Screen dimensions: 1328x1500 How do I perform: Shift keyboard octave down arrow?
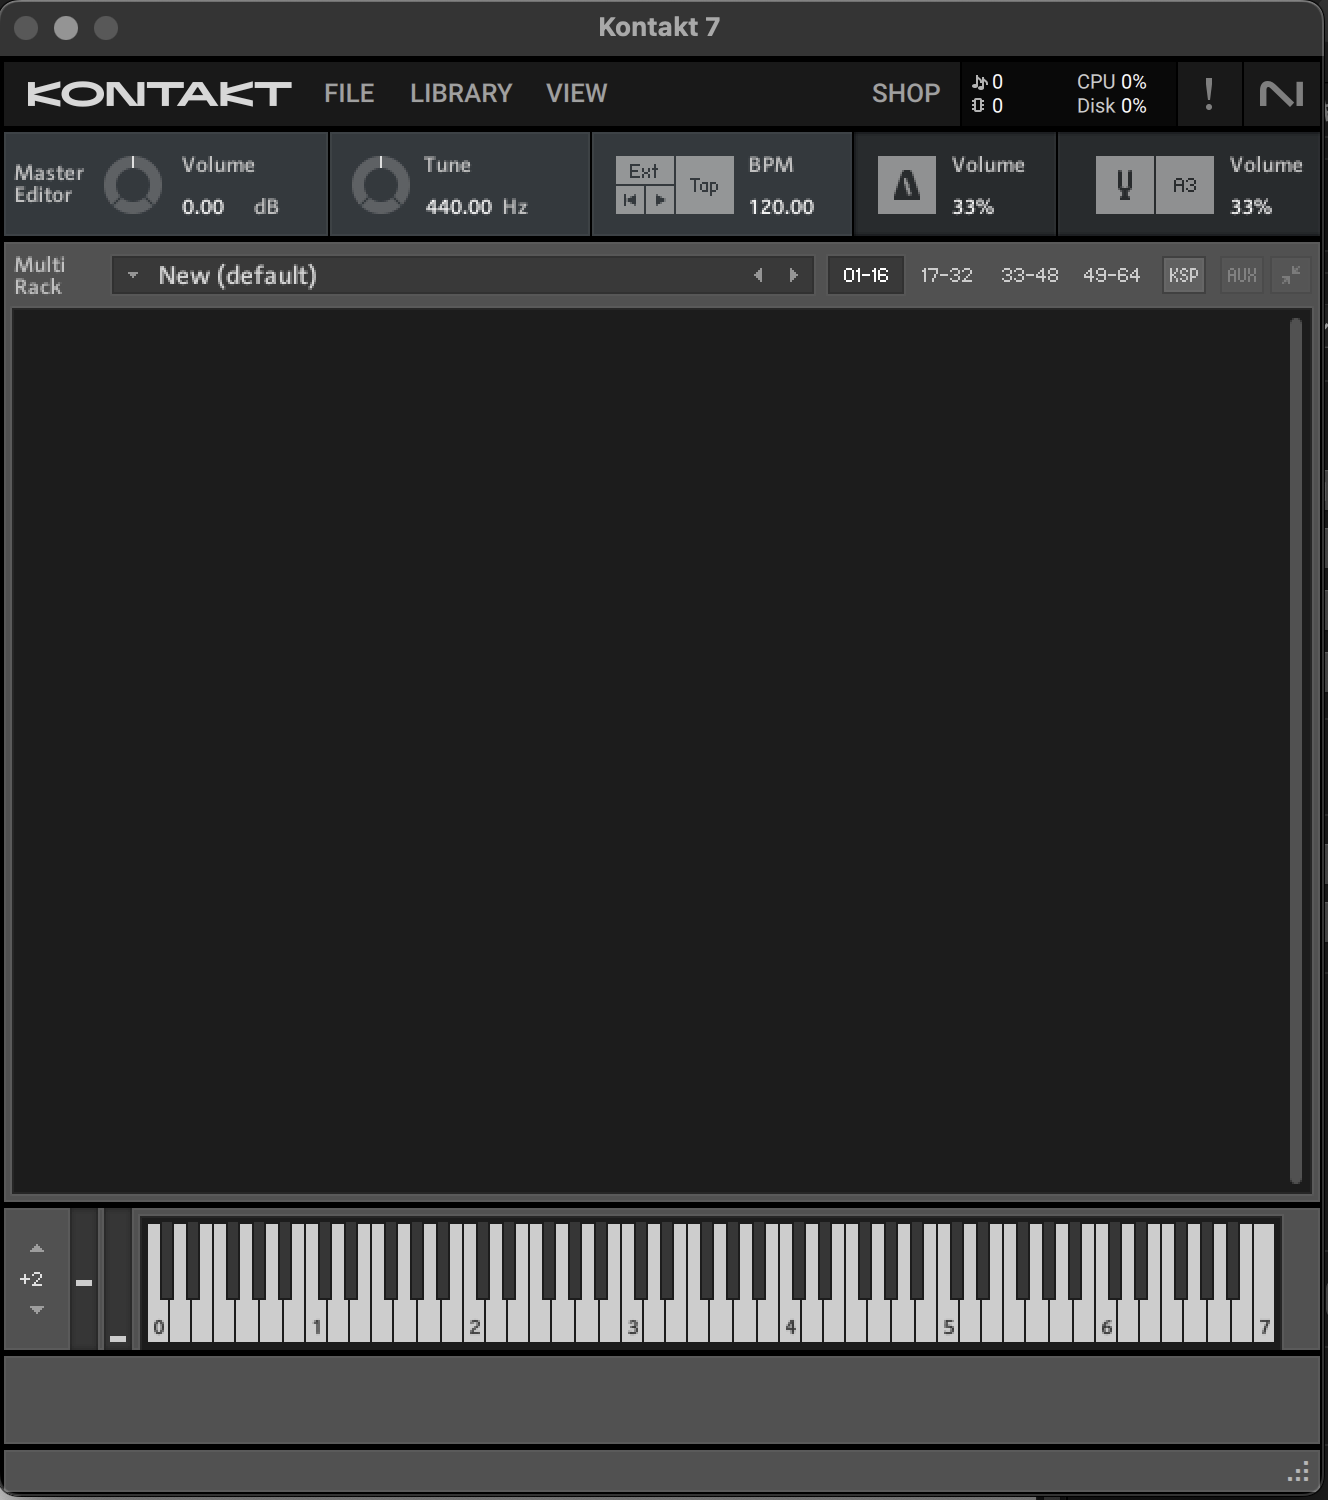(37, 1310)
